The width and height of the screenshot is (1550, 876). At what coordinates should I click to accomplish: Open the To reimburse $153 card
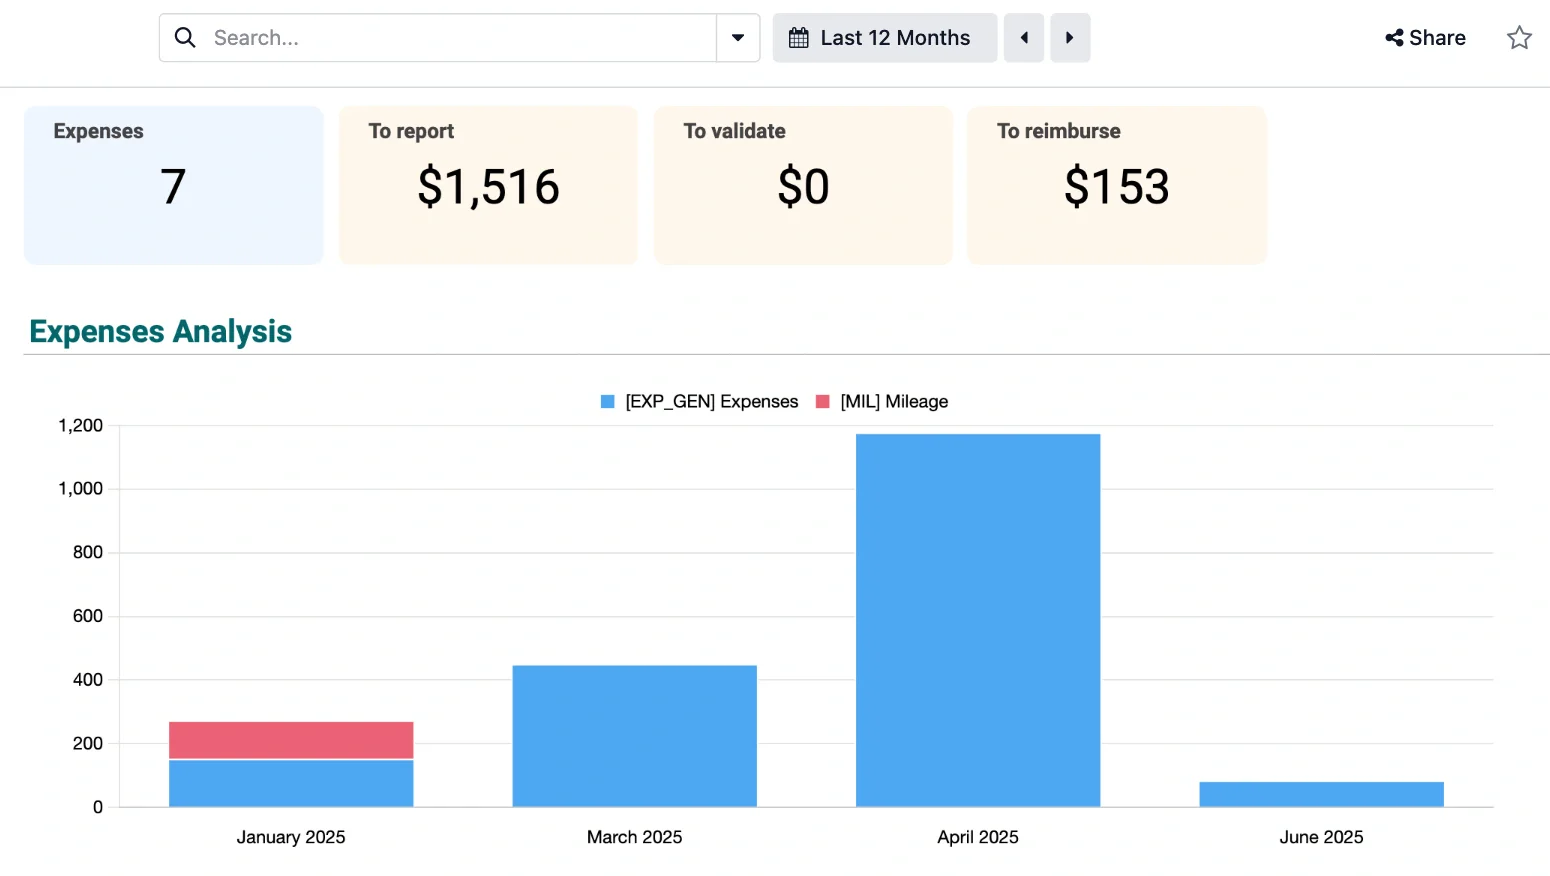point(1117,185)
